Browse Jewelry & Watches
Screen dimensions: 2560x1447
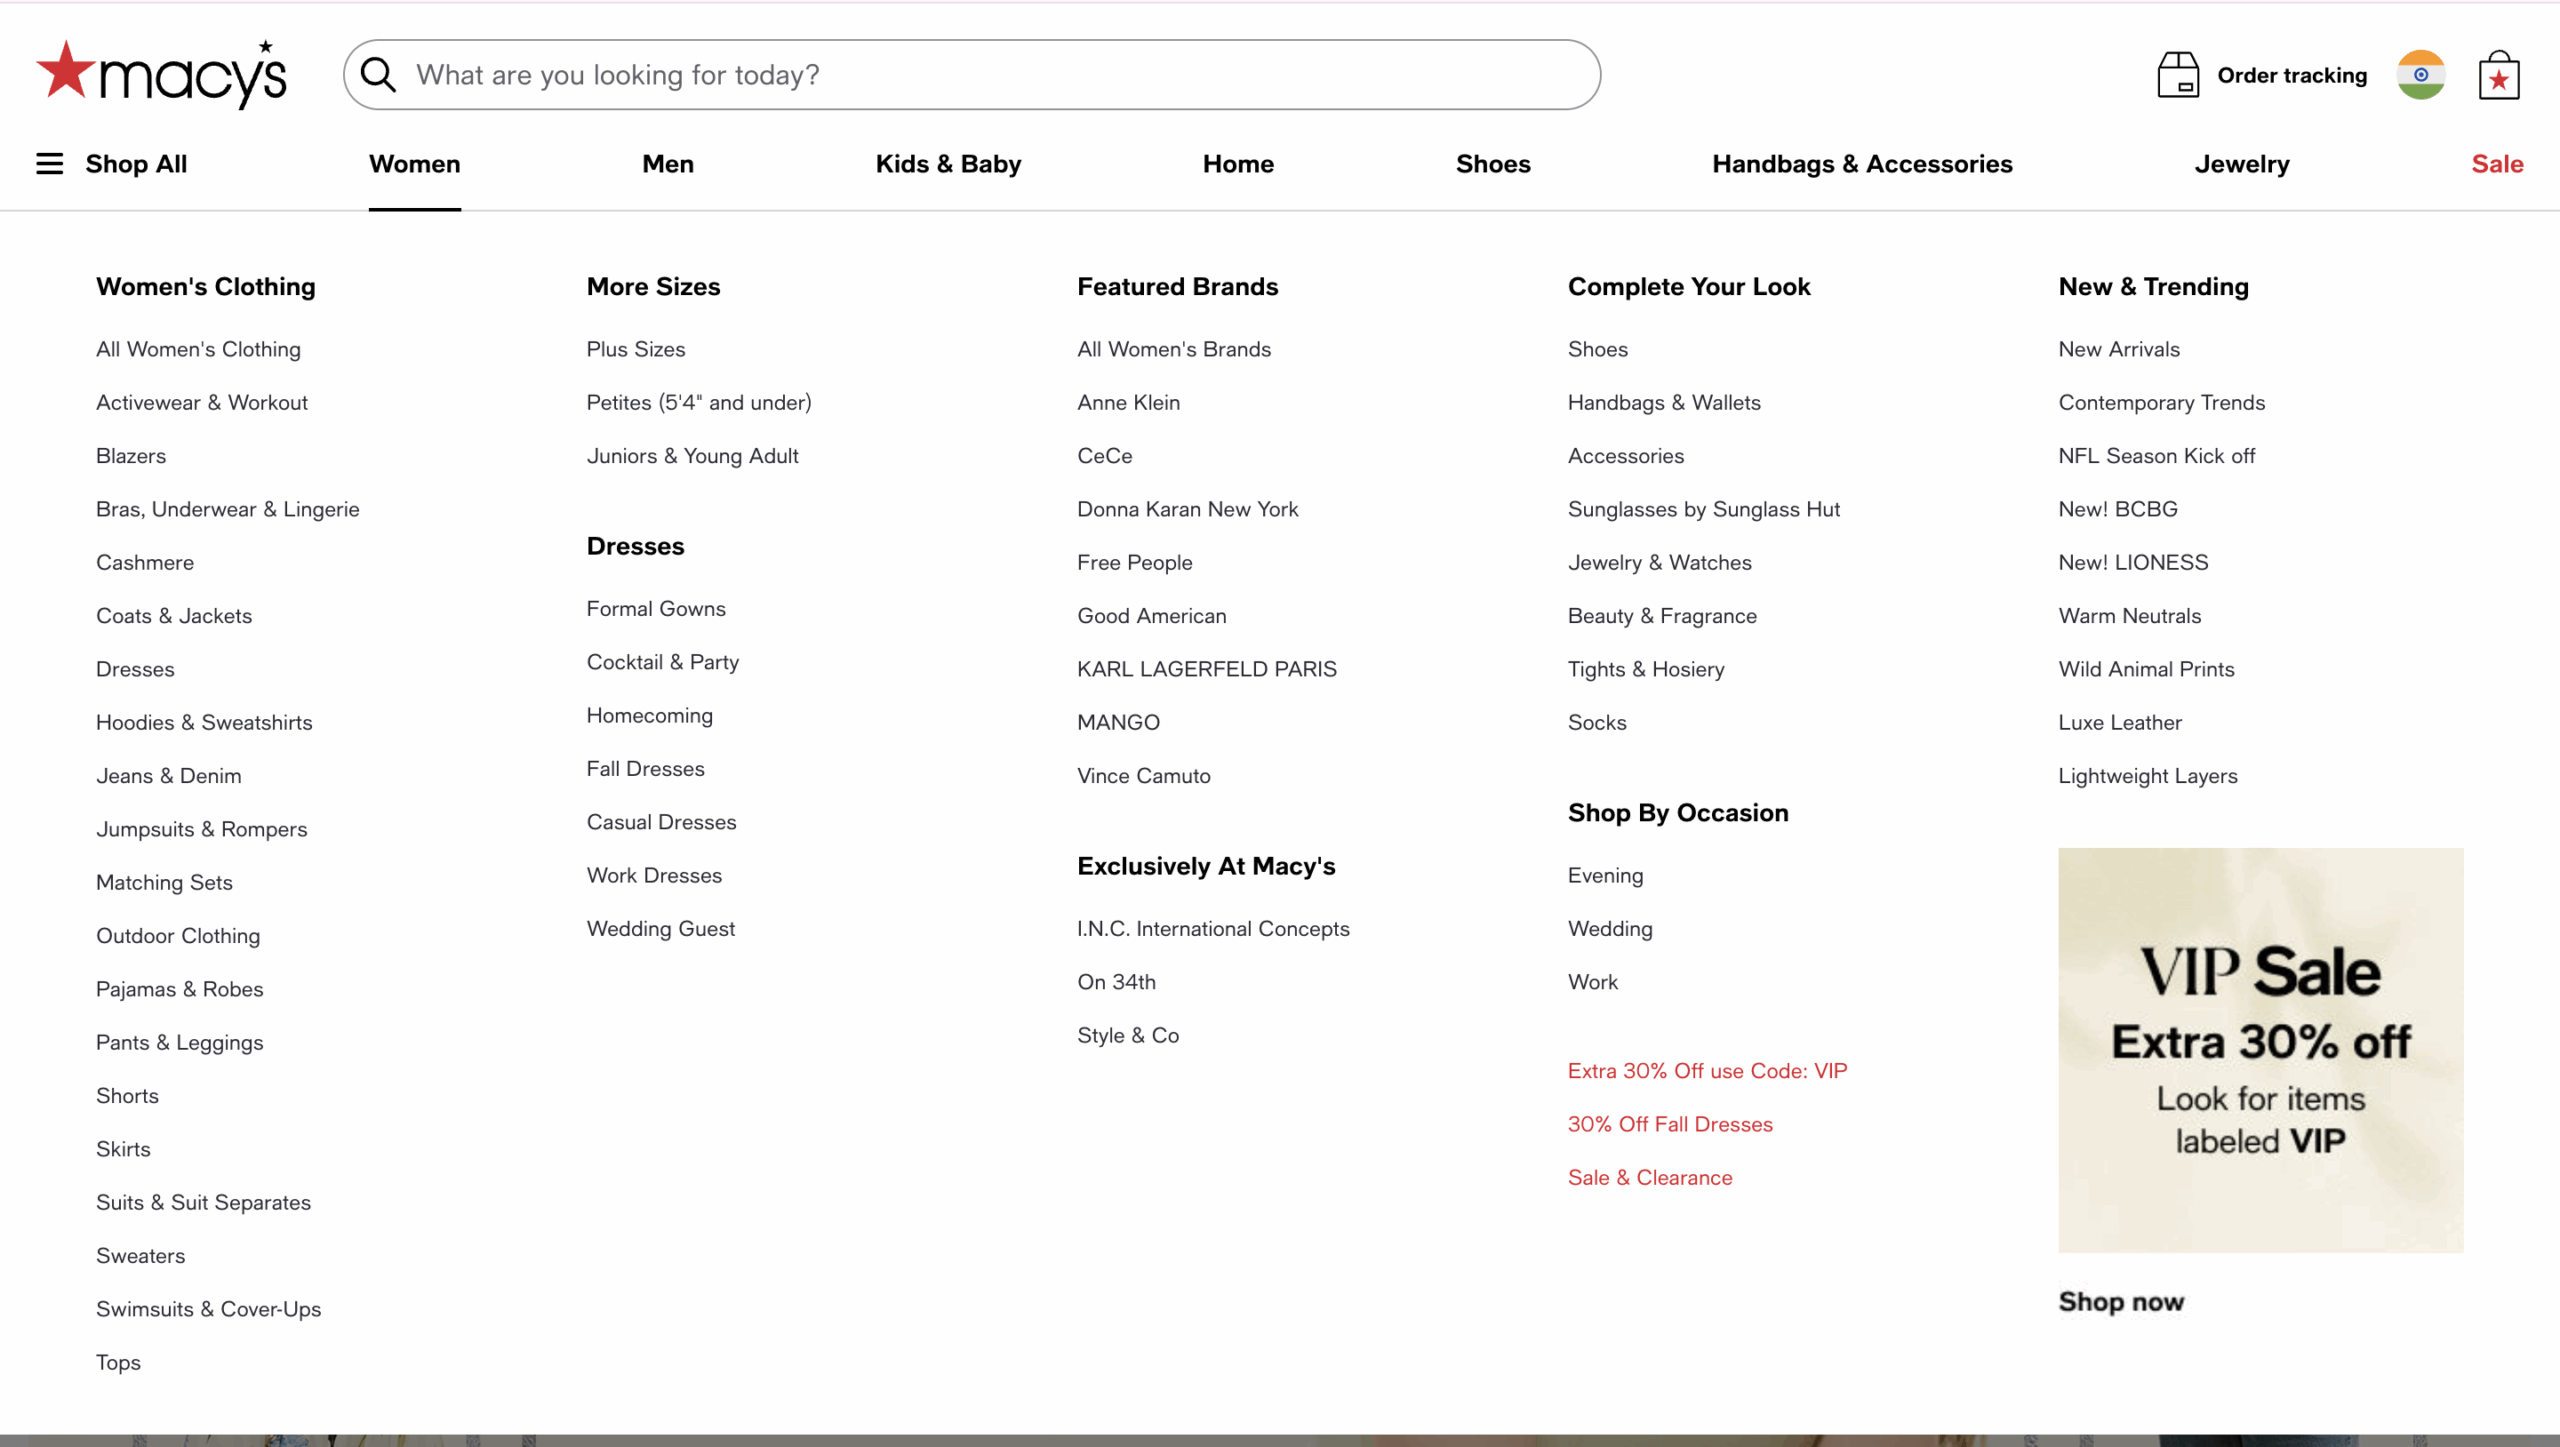click(x=1660, y=562)
